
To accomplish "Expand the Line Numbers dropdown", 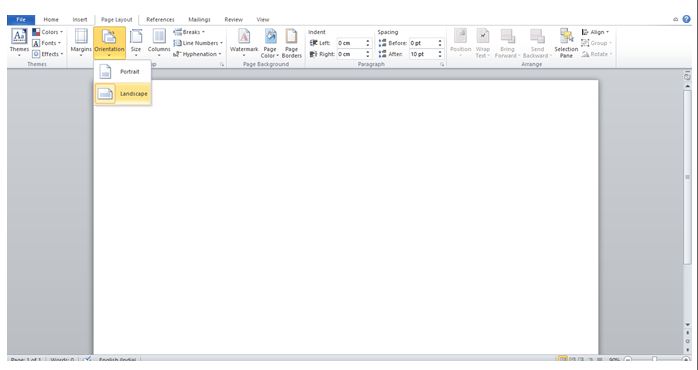I will [198, 43].
